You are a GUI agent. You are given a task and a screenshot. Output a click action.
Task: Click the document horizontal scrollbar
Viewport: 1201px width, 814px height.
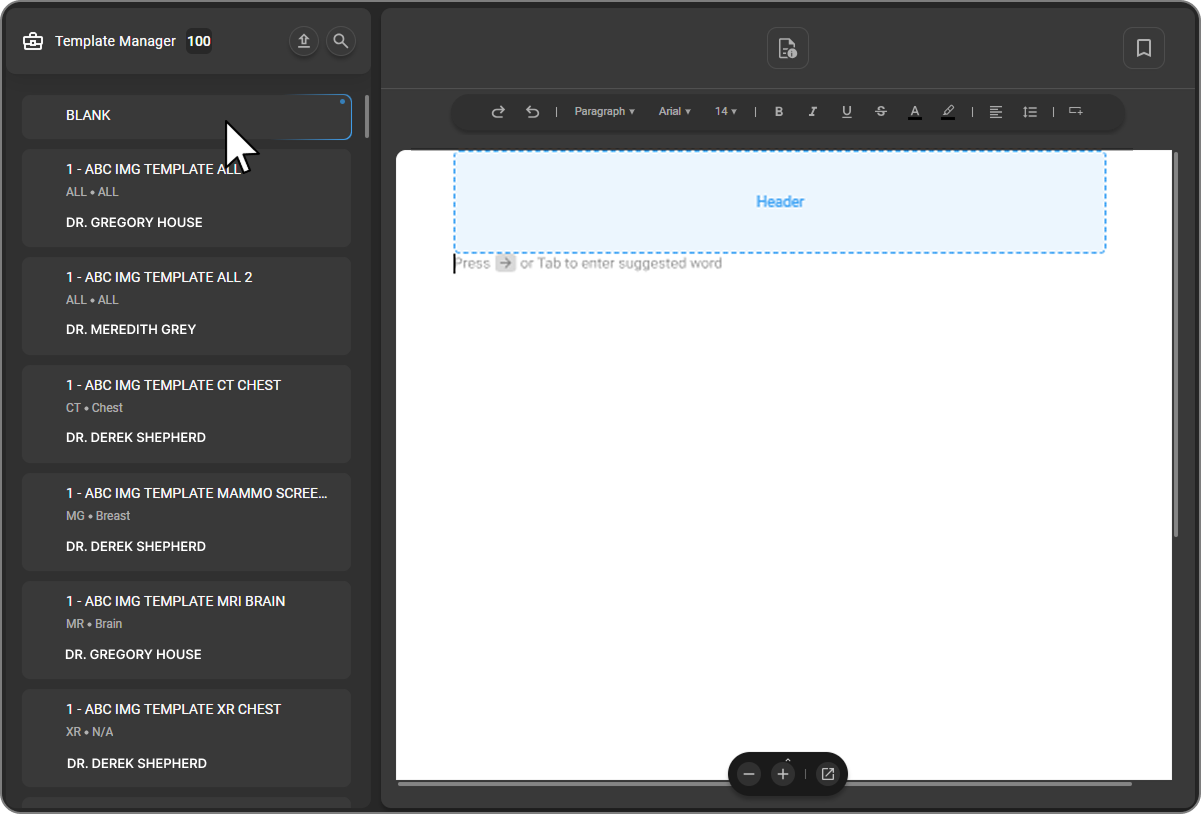pos(765,784)
